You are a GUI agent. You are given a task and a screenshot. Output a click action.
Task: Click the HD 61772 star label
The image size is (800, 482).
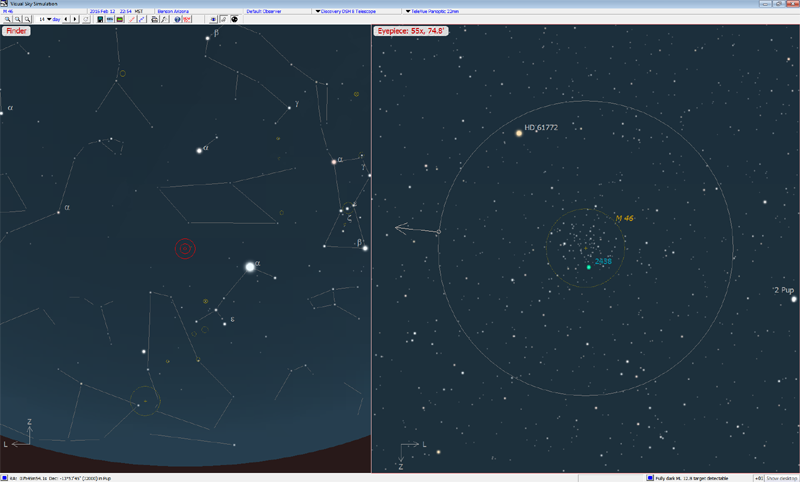(541, 128)
